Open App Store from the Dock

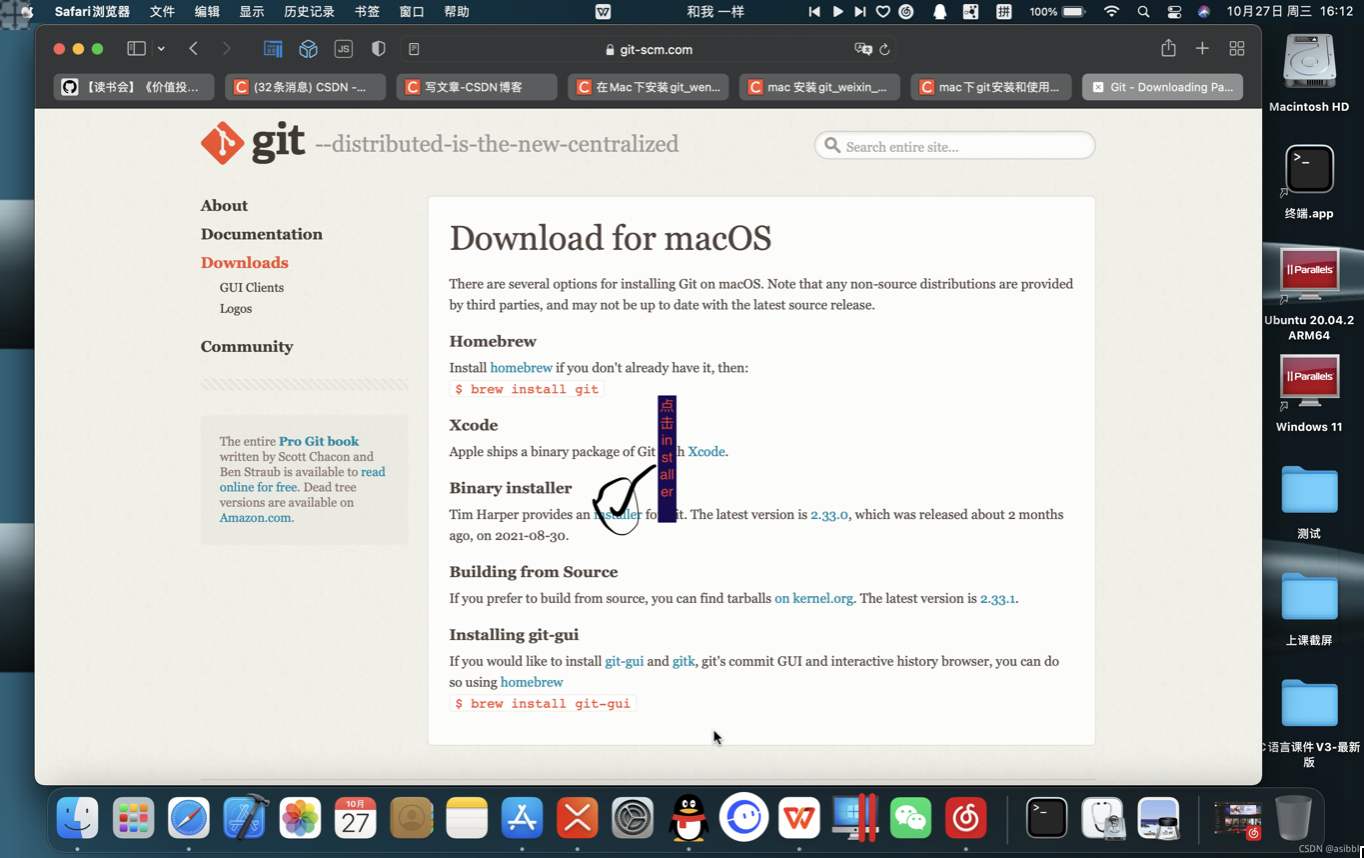click(x=522, y=818)
